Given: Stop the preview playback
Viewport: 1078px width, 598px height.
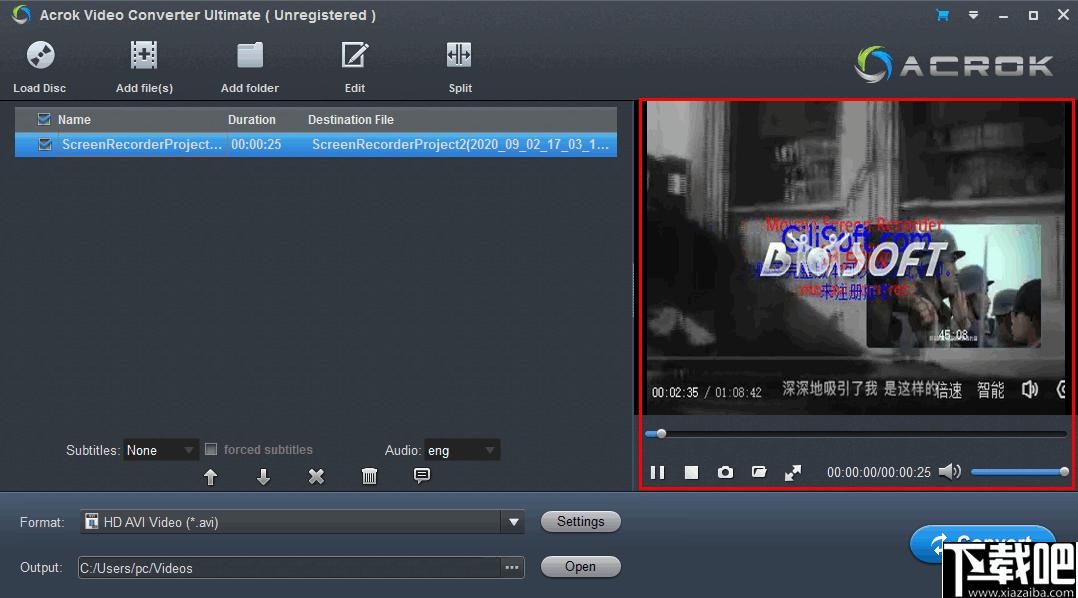Looking at the screenshot, I should (x=692, y=472).
